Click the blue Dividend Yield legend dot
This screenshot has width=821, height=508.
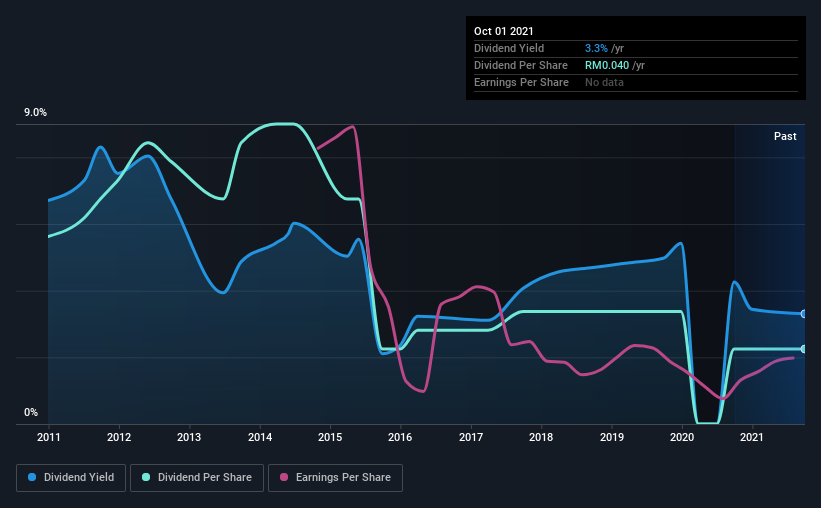click(x=32, y=477)
